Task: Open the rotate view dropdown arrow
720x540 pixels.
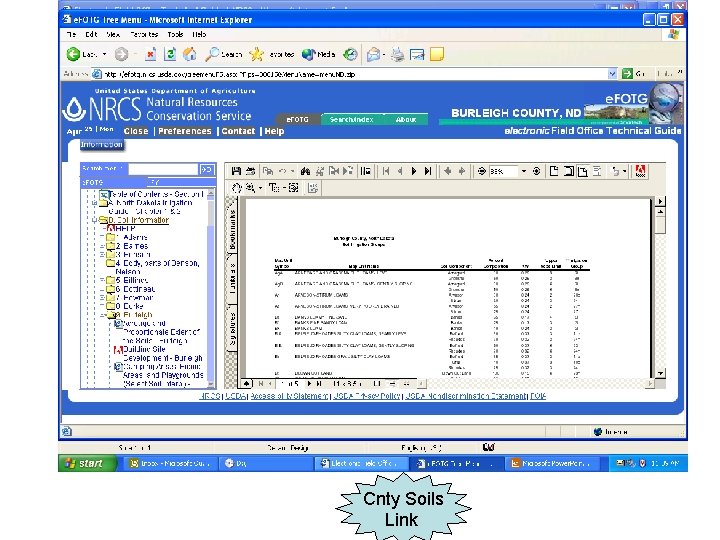Action: pos(624,172)
